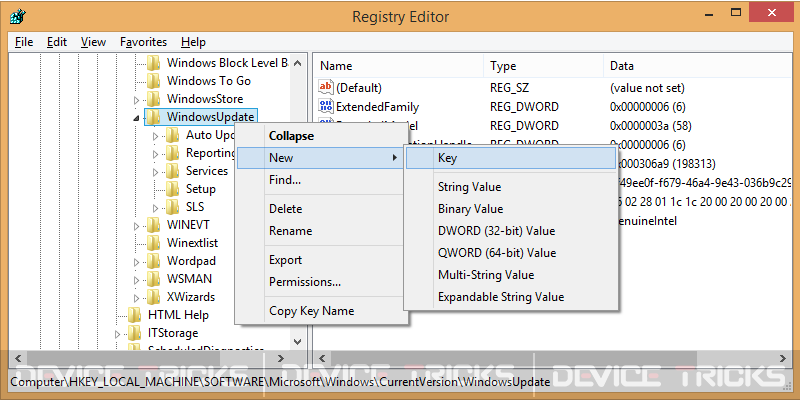Click the tree pane scroll down arrow

click(298, 341)
